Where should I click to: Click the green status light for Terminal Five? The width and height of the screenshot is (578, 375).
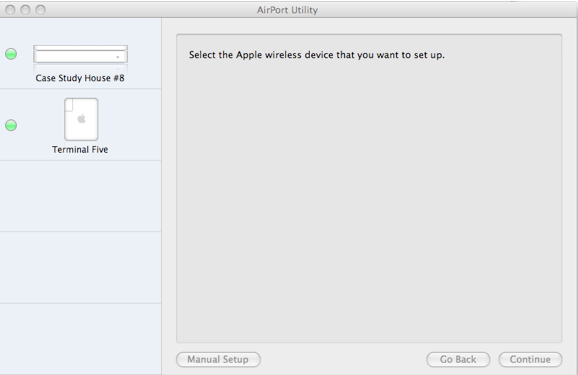pos(11,125)
